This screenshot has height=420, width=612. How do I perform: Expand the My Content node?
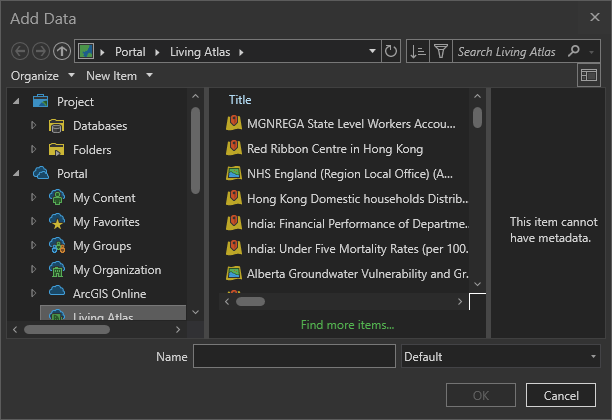pos(33,197)
